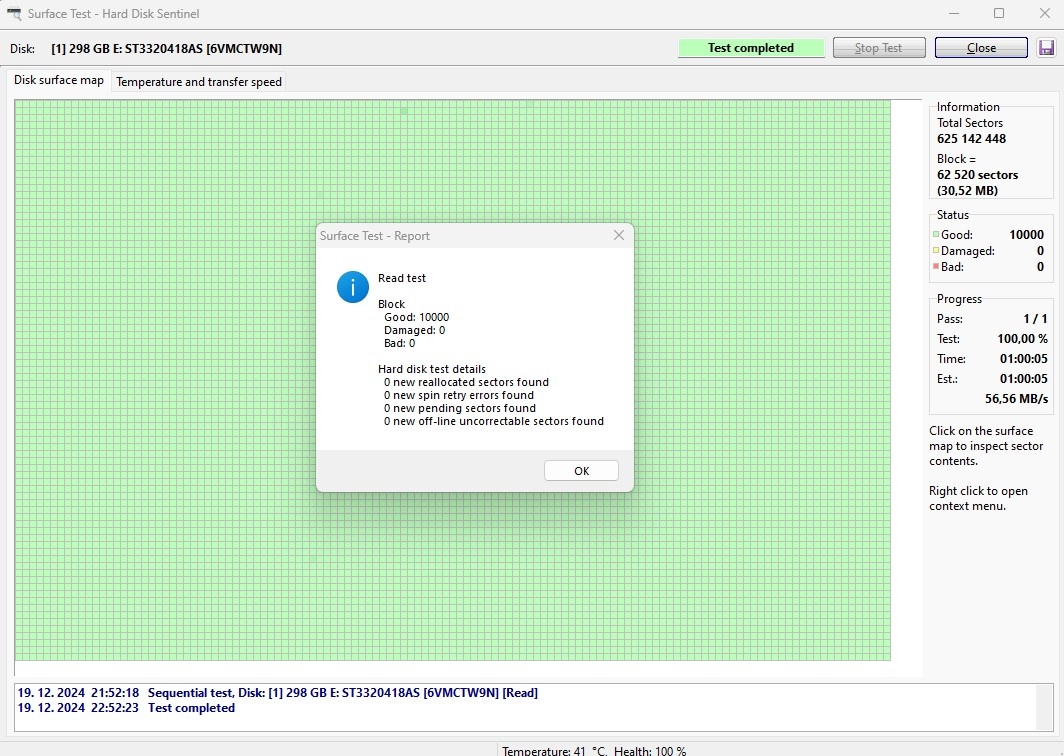The image size is (1064, 756).
Task: Click the green Test completed status indicator
Action: coord(750,48)
